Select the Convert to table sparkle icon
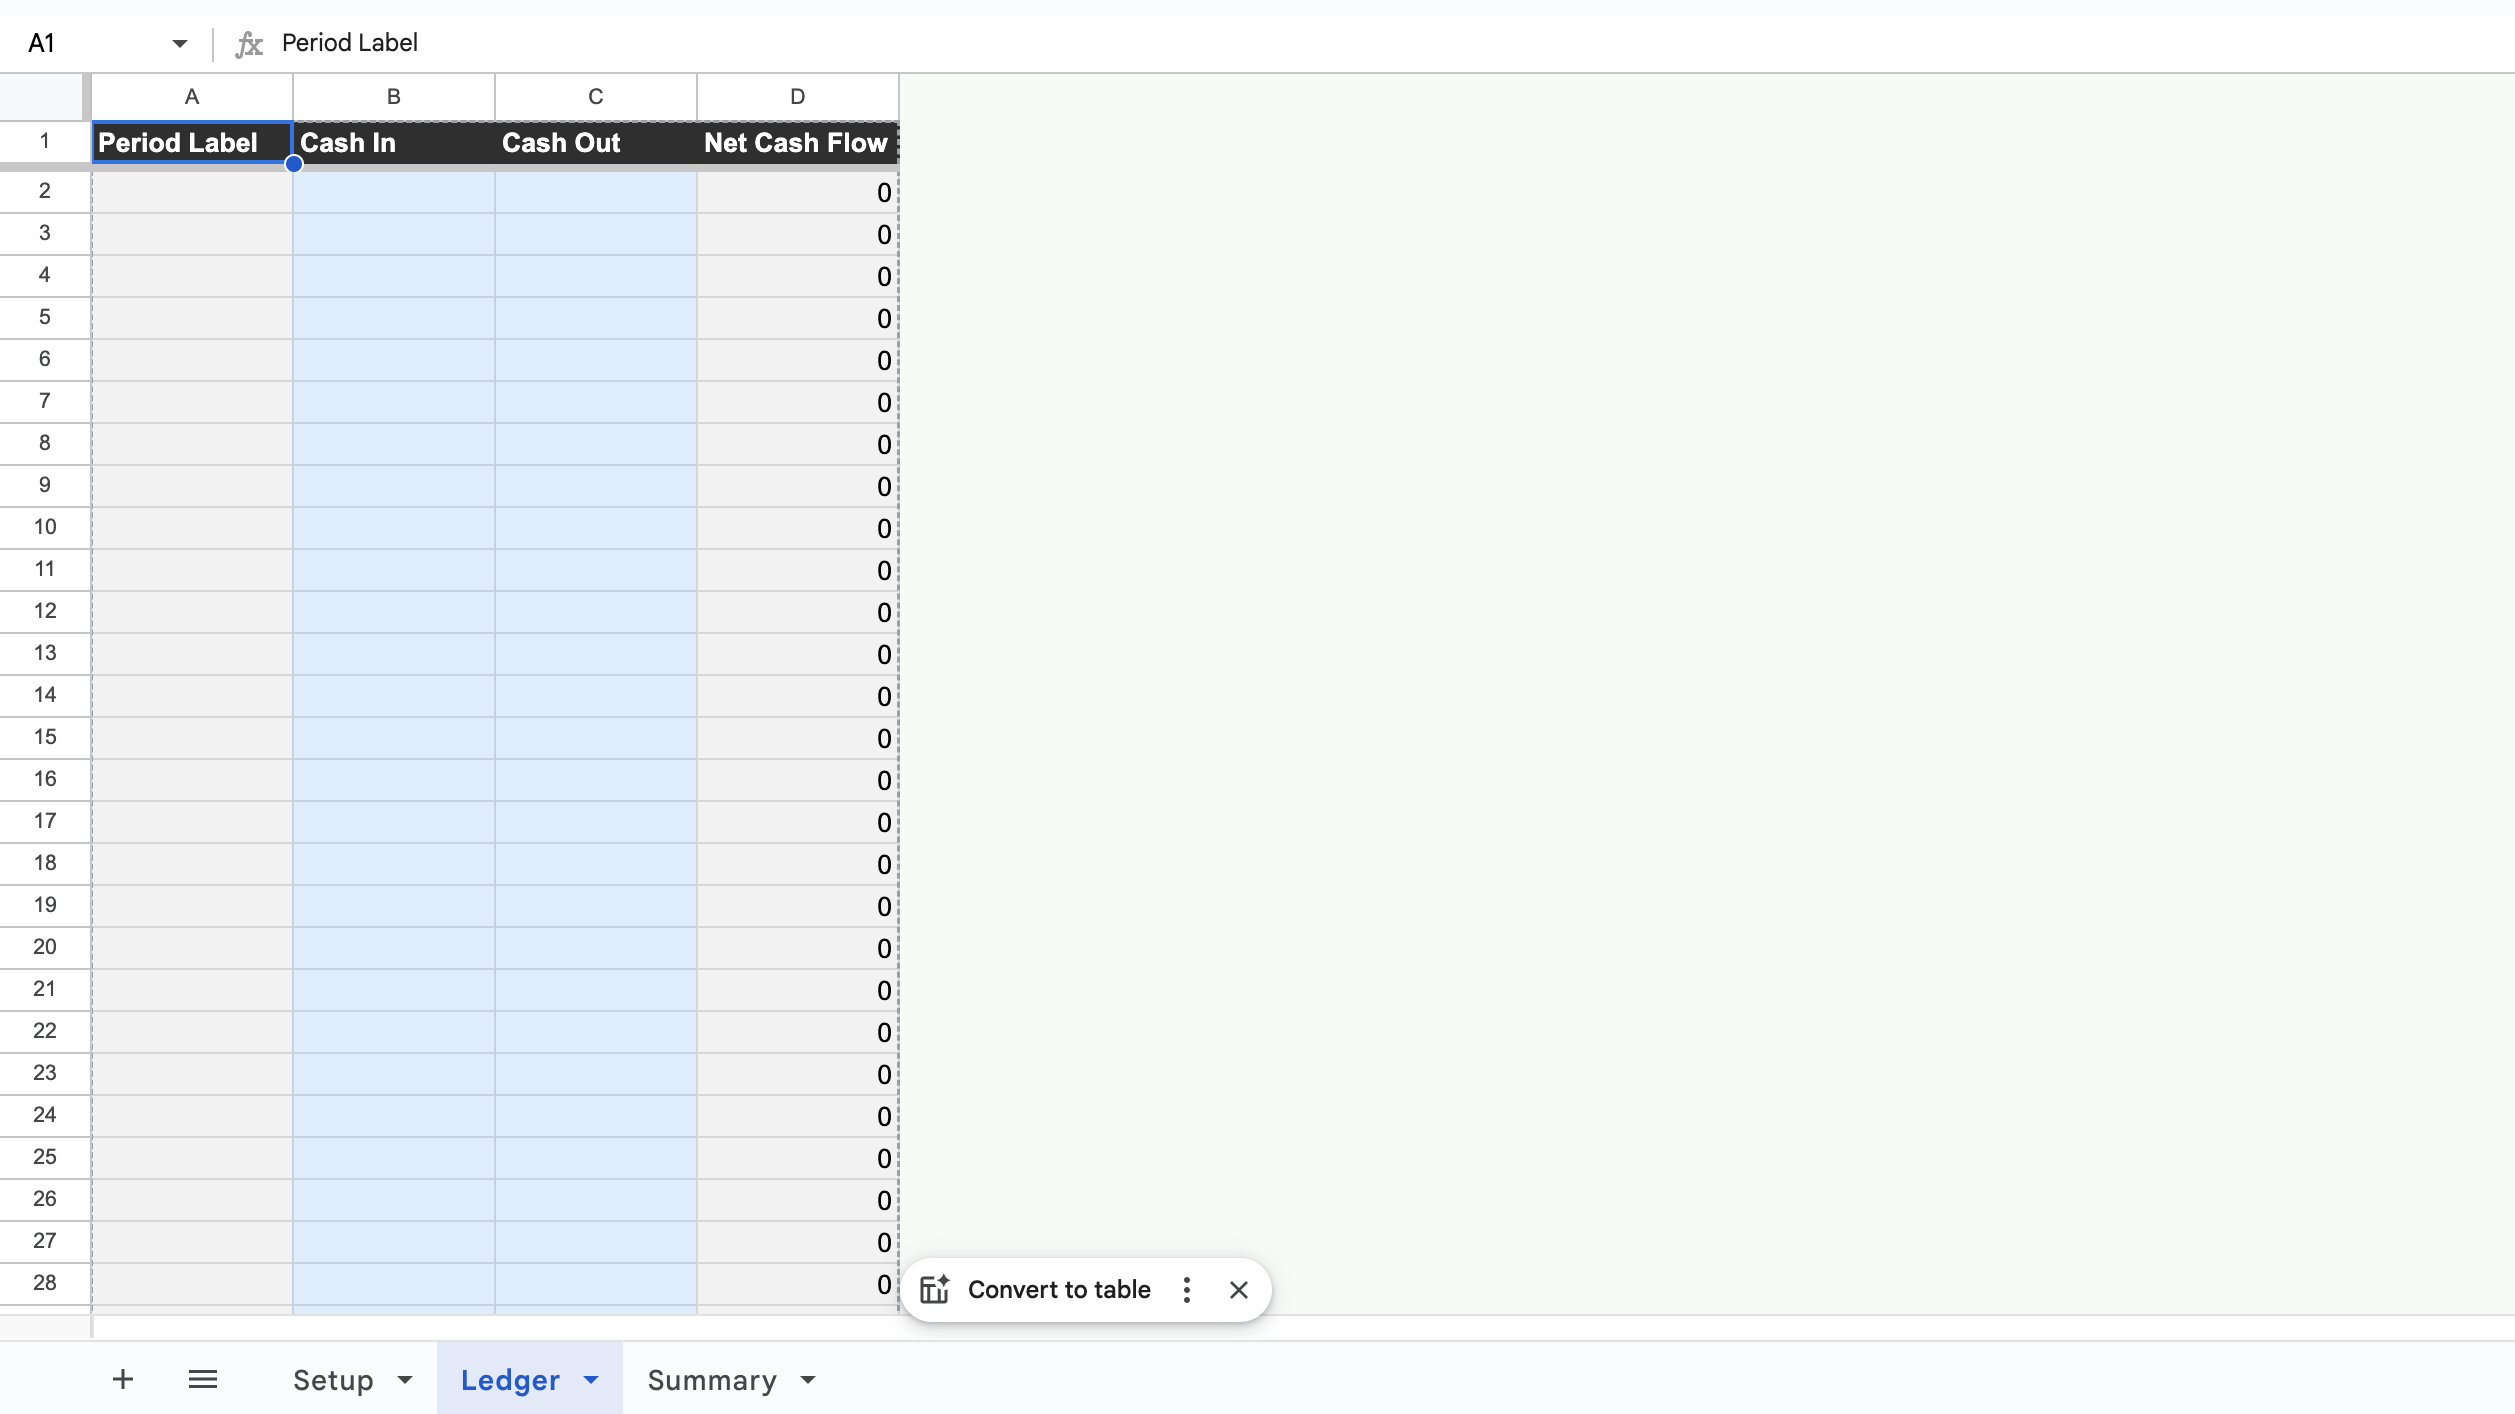The height and width of the screenshot is (1414, 2515). tap(936, 1289)
